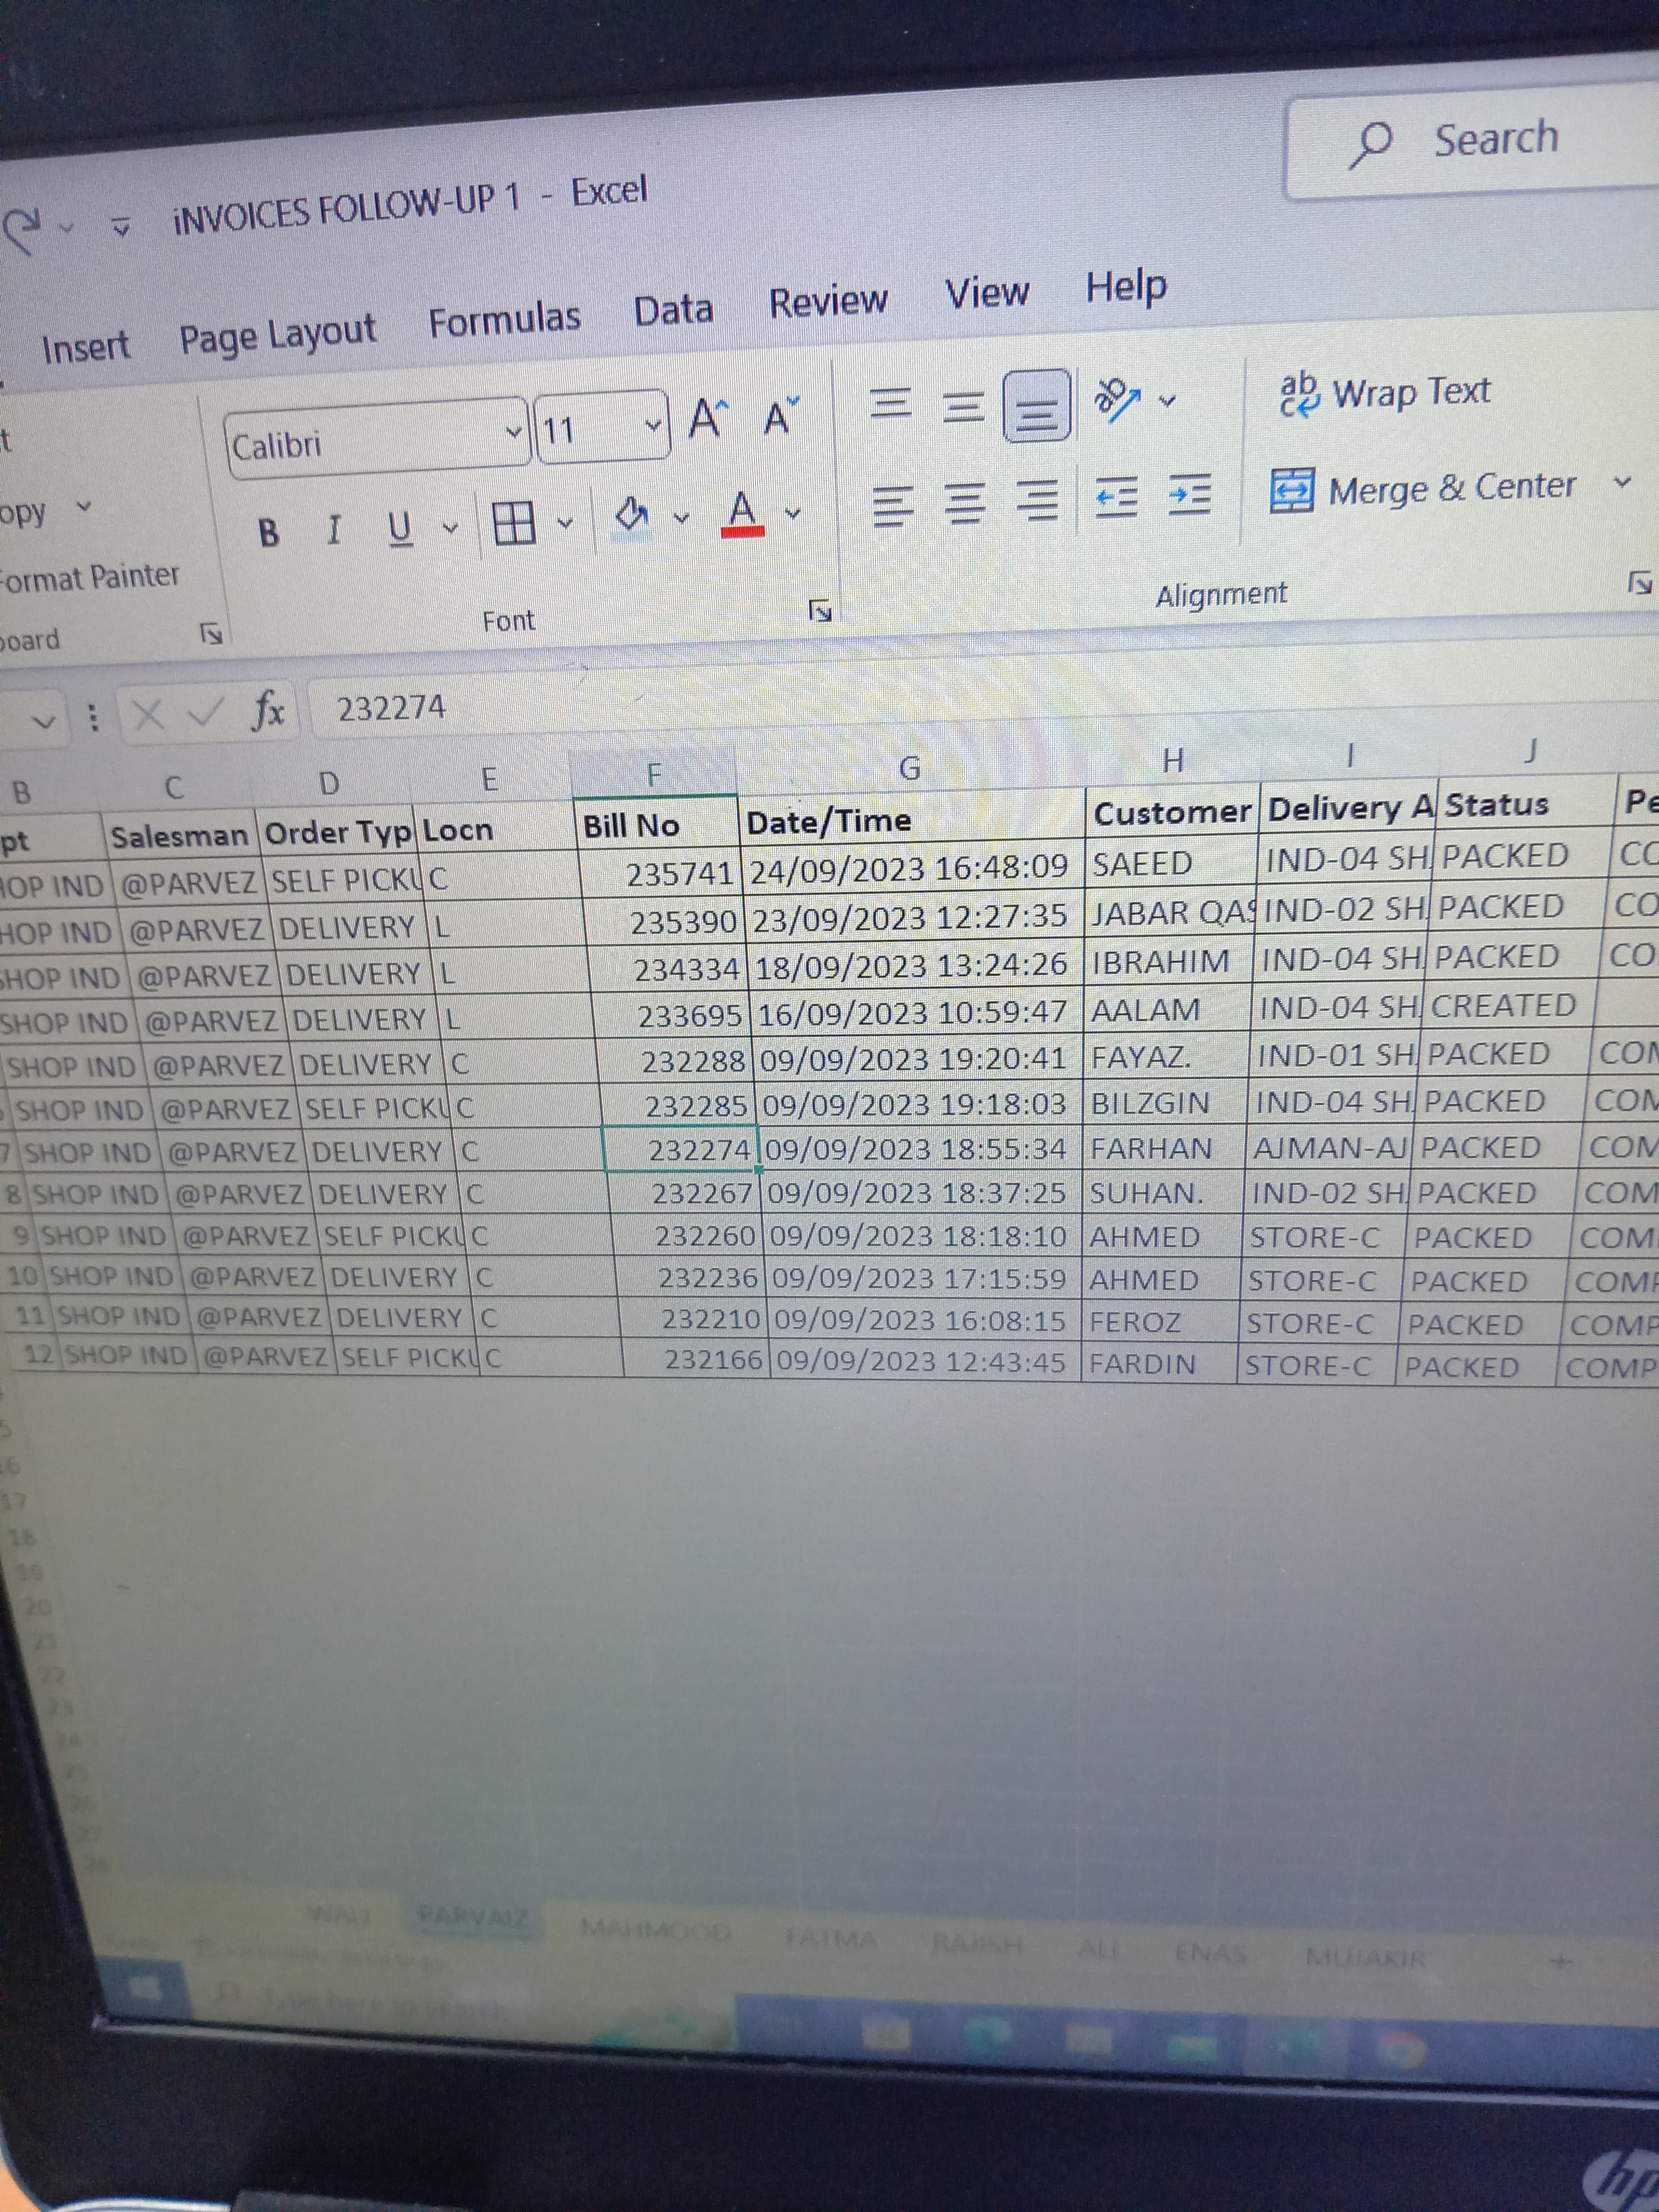Toggle Bold formatting
This screenshot has width=1659, height=2212.
coord(268,533)
